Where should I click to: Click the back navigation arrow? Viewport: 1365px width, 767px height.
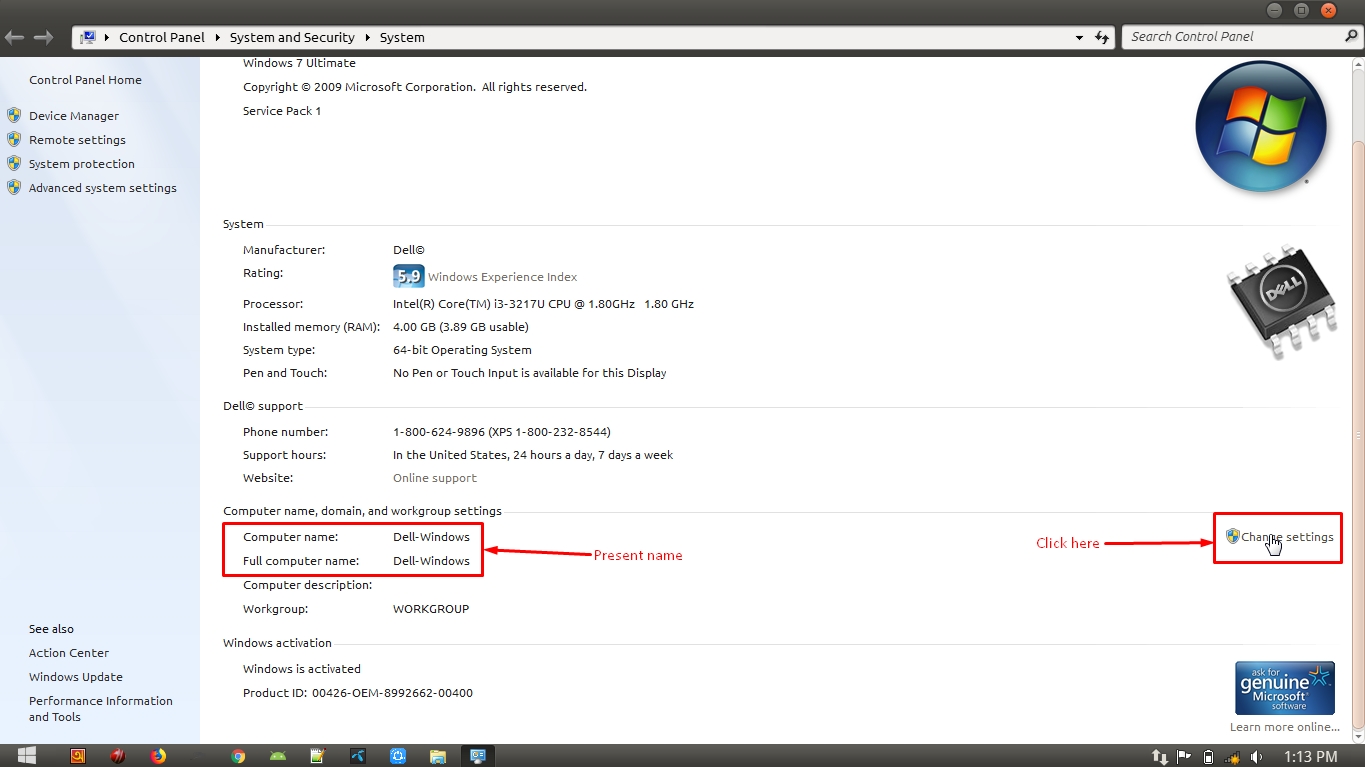click(15, 37)
